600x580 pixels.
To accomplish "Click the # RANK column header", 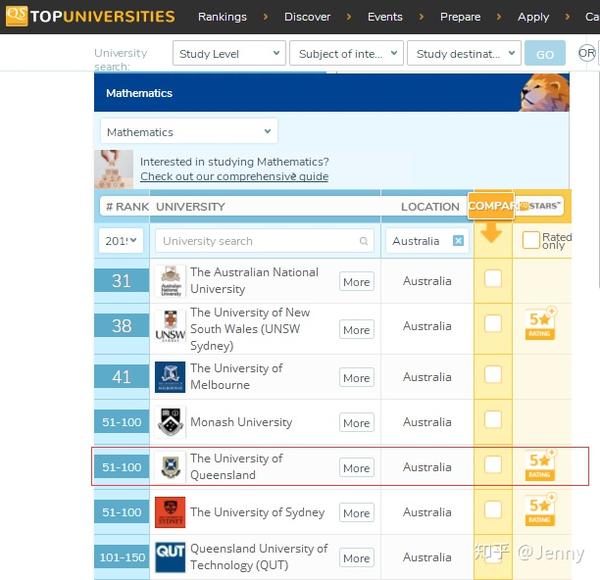I will 127,207.
